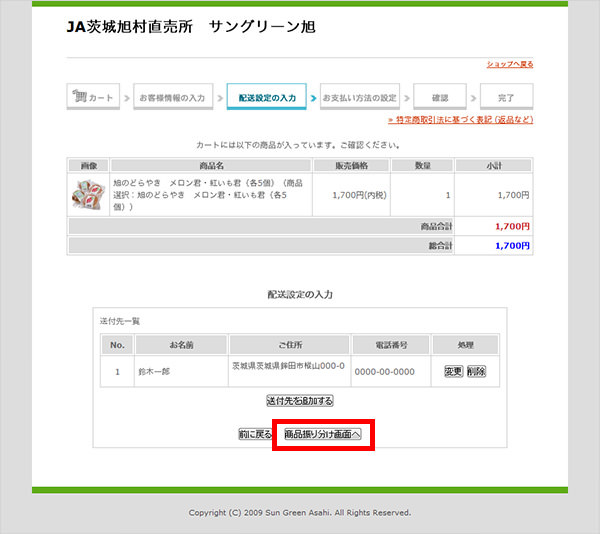The width and height of the screenshot is (600, 534).
Task: Click the cart icon in the step bar
Action: pos(78,98)
